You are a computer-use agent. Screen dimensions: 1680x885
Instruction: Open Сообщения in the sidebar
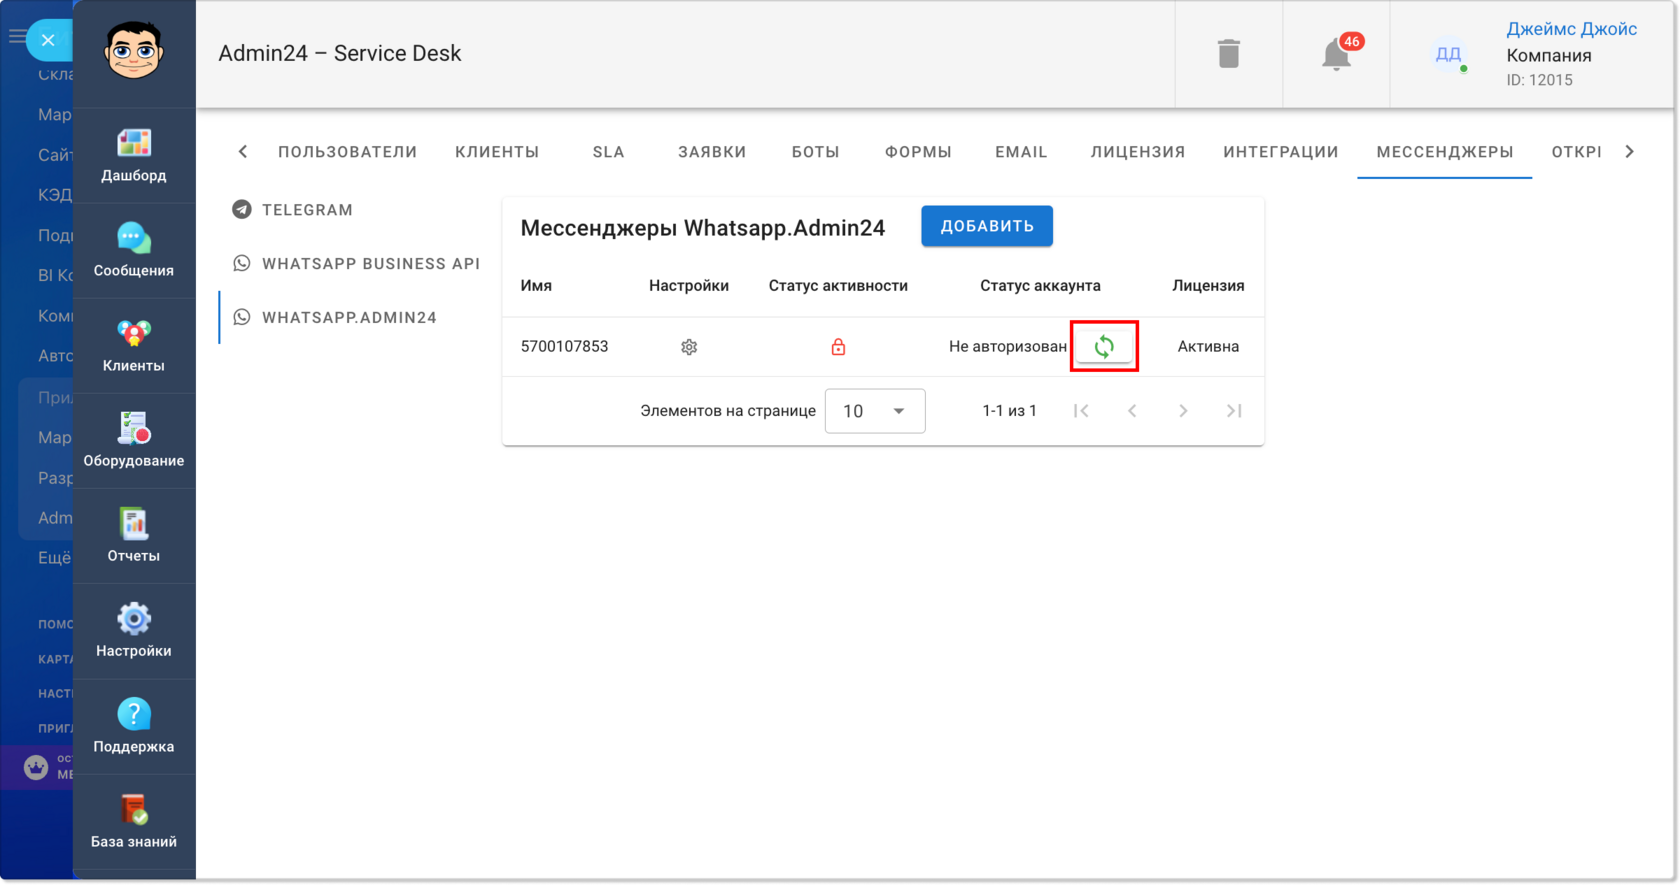coord(134,251)
